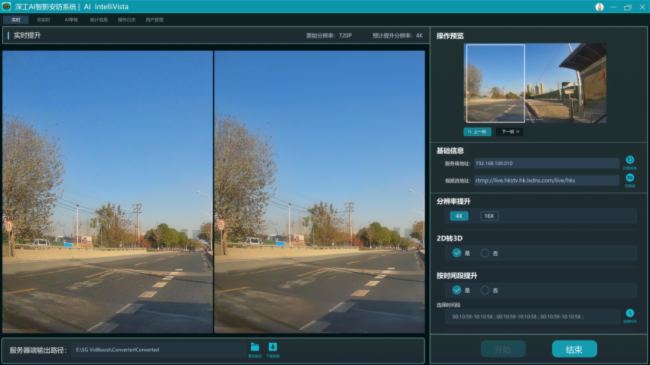The height and width of the screenshot is (365, 650).
Task: Choose the 16K resolution option
Action: (x=489, y=216)
